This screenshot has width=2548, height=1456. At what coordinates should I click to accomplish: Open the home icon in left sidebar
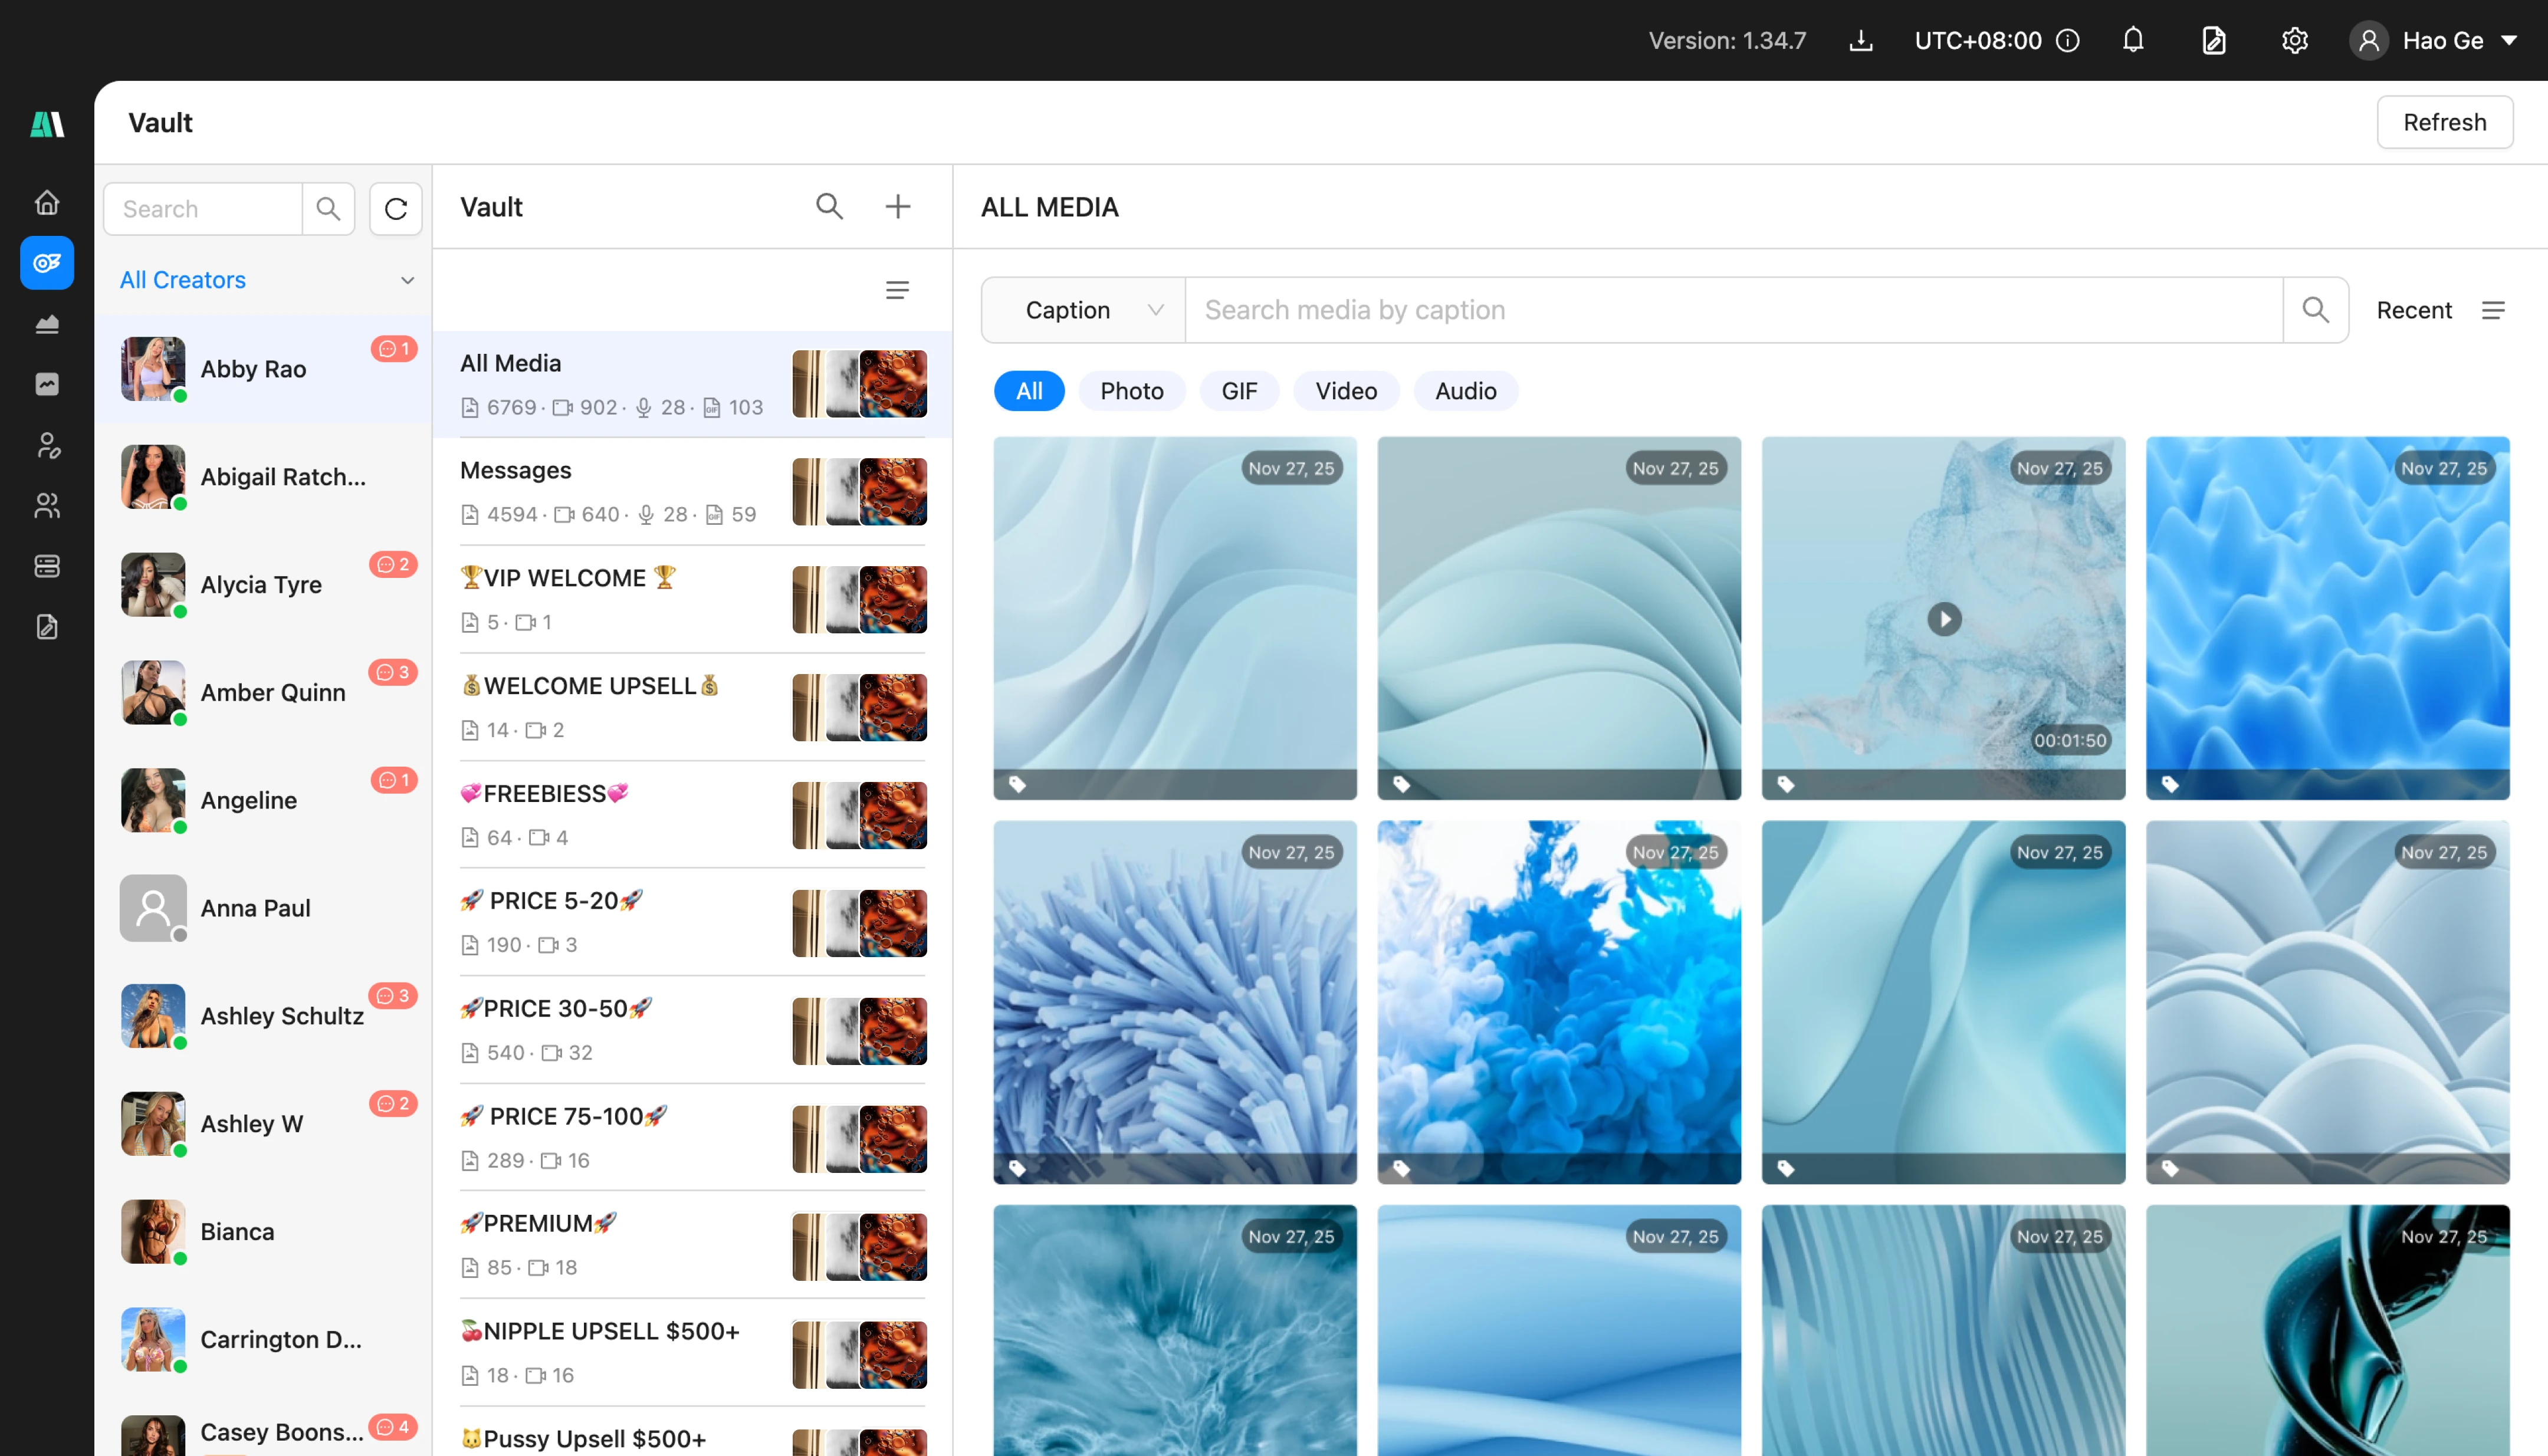point(47,202)
